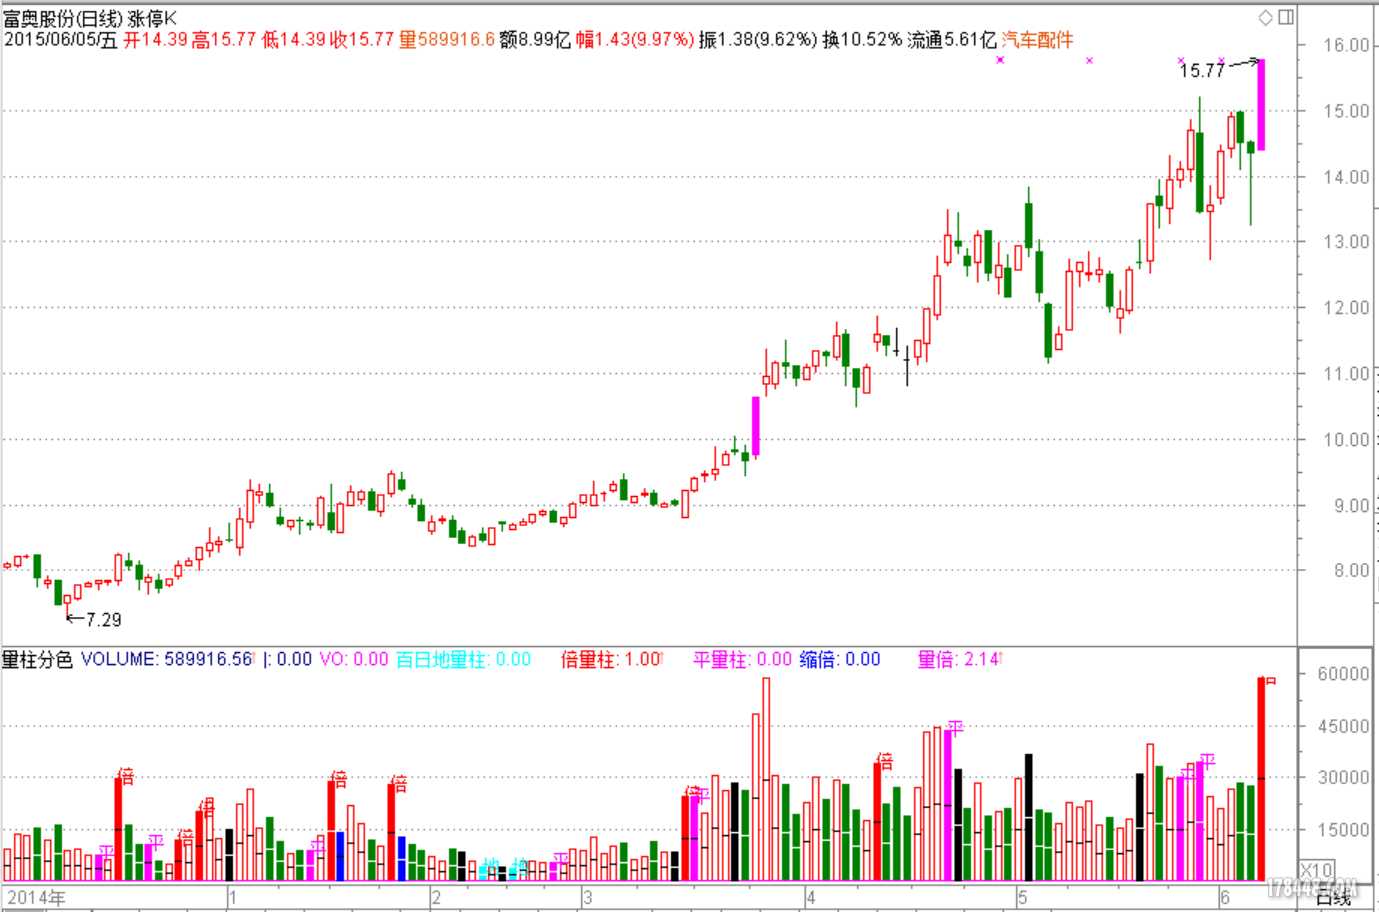
Task: Click the 15.00 price axis label
Action: pyautogui.click(x=1346, y=111)
